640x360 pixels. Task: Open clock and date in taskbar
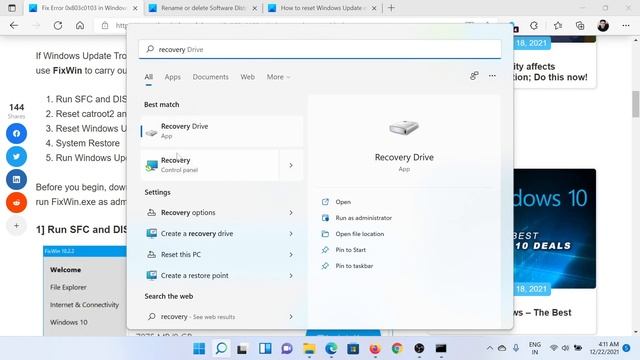click(x=604, y=348)
